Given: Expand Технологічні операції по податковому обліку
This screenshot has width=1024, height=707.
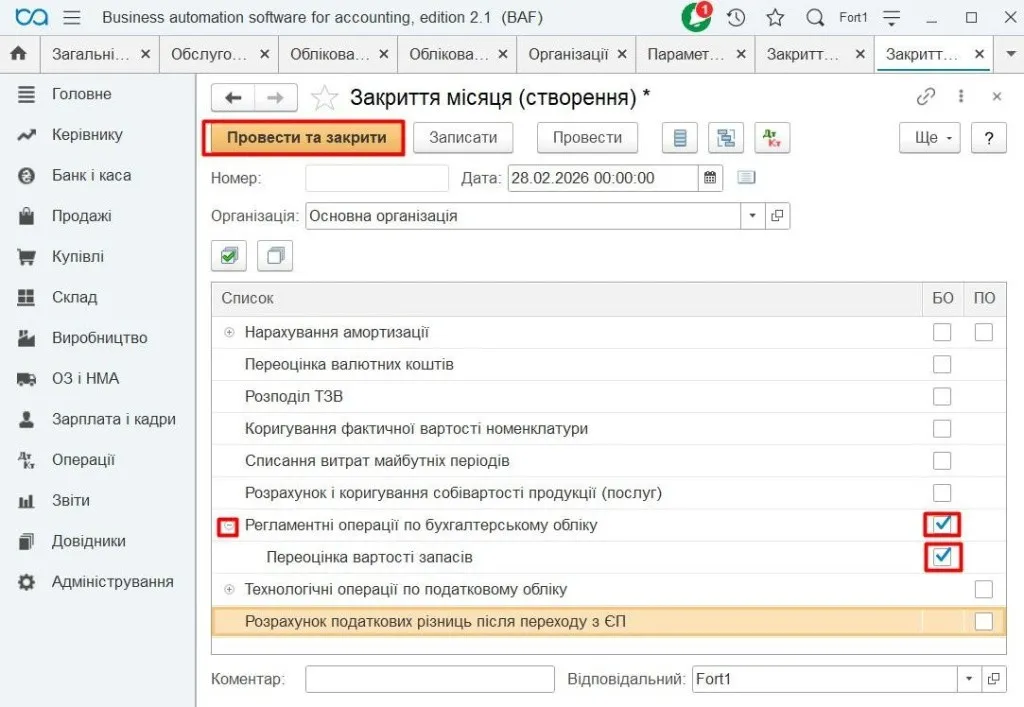Looking at the screenshot, I should [229, 589].
